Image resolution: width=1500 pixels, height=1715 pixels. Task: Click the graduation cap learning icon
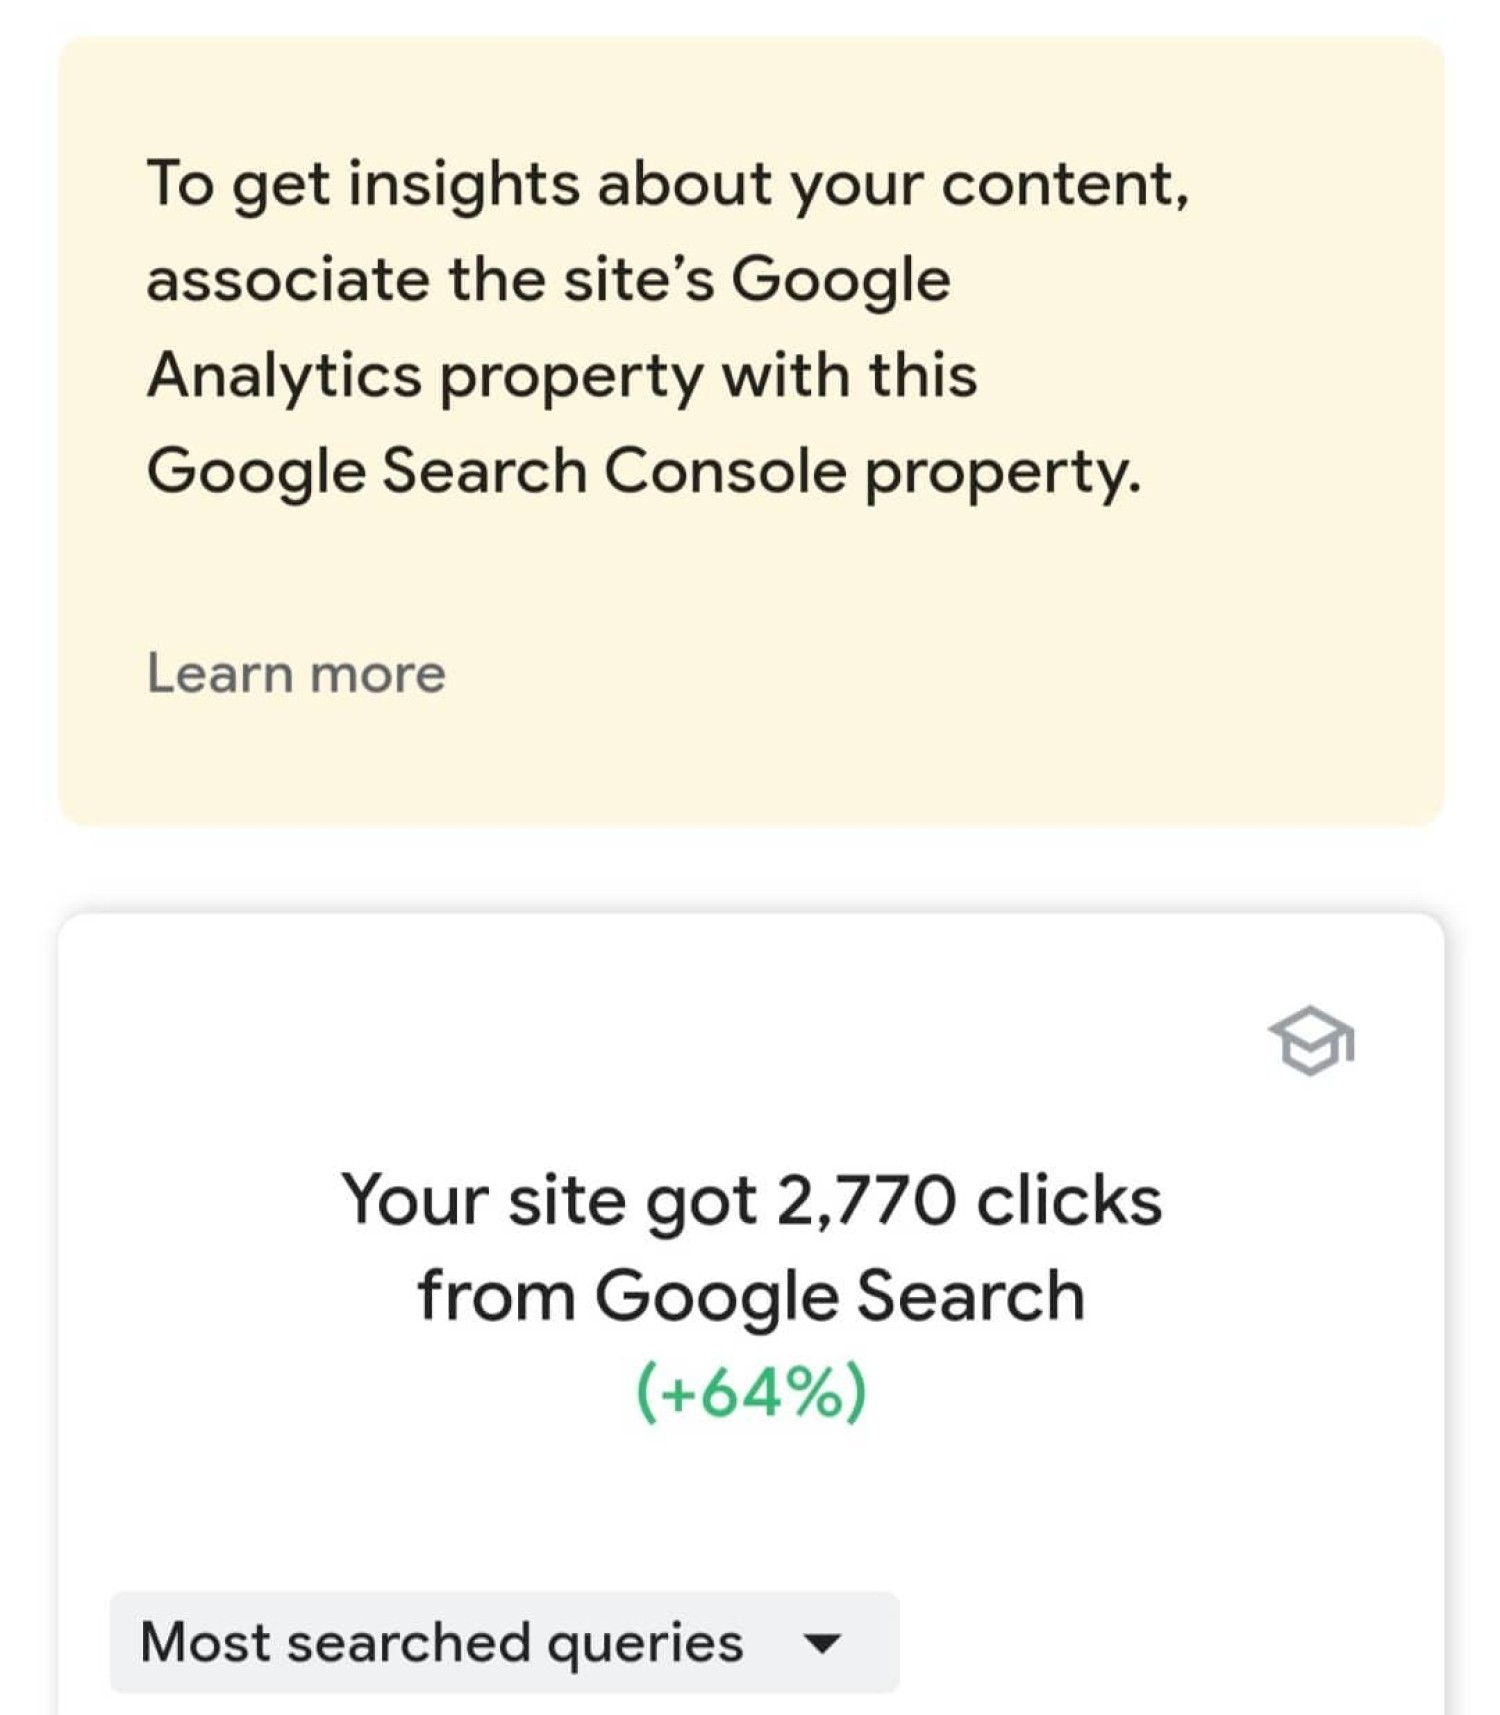(1311, 1041)
